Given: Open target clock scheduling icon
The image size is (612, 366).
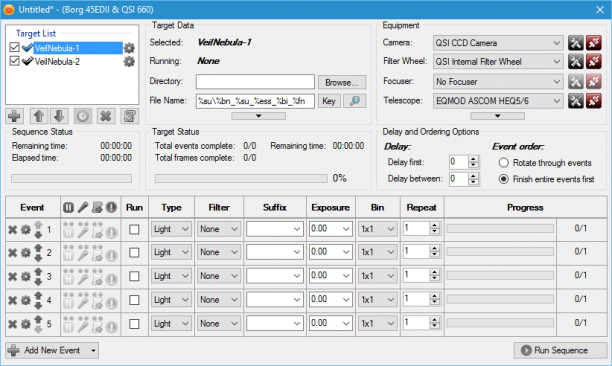Looking at the screenshot, I should pos(83,116).
